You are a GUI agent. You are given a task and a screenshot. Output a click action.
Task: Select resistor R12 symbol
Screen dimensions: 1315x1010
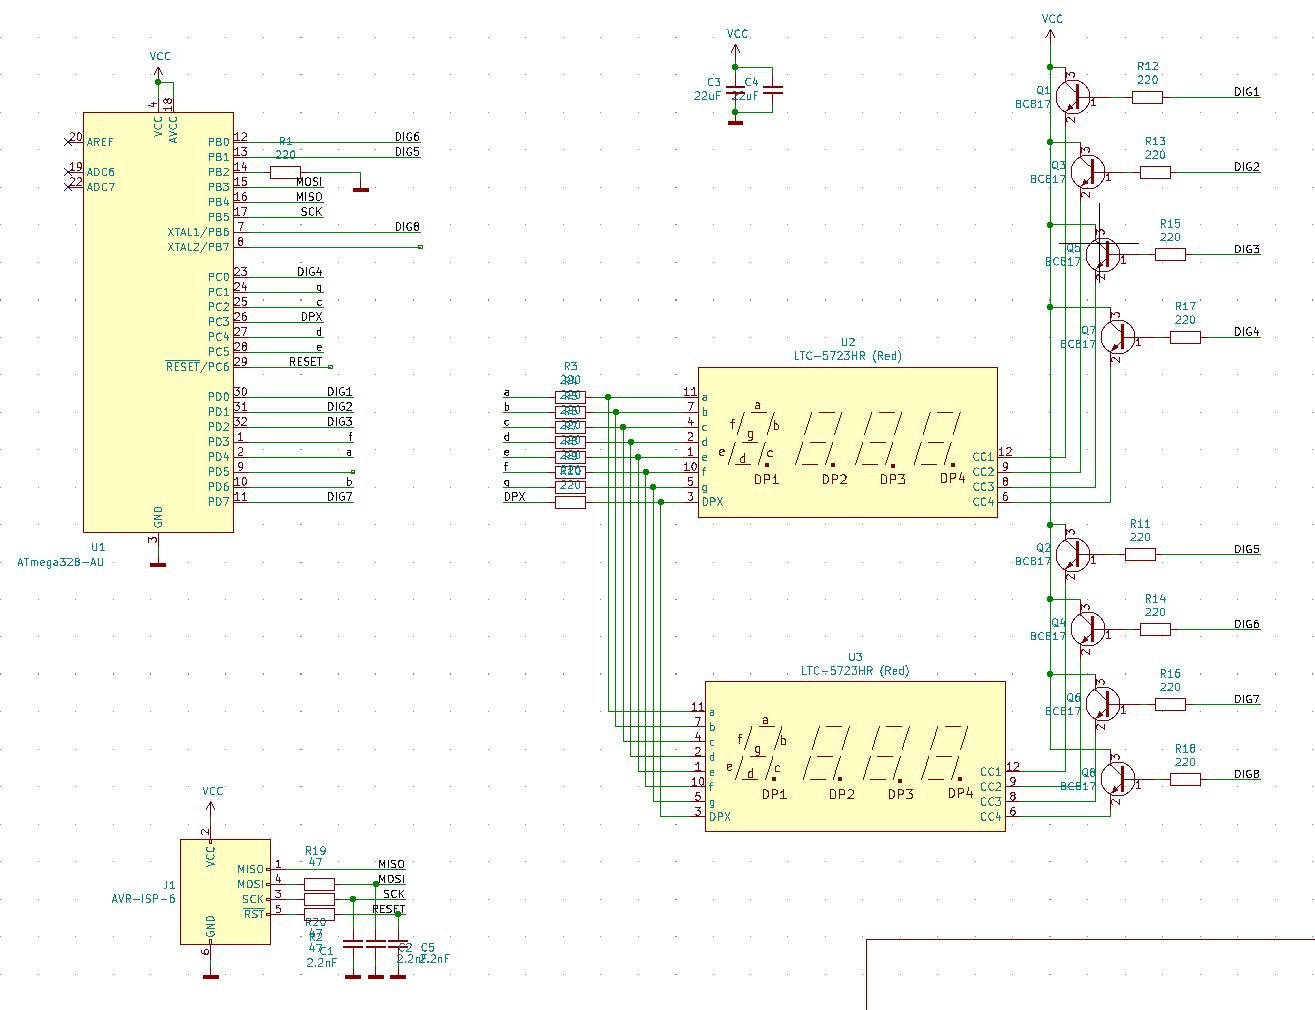(x=1147, y=97)
